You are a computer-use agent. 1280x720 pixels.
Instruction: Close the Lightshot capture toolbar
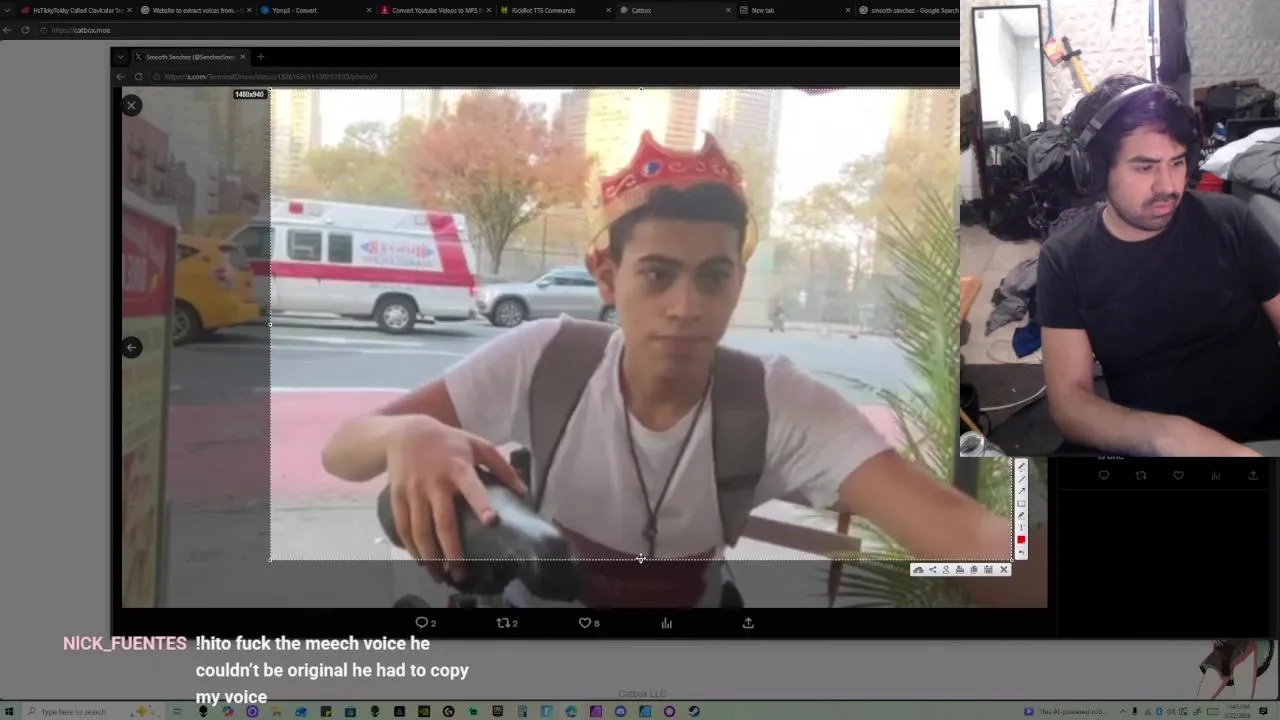(1004, 570)
